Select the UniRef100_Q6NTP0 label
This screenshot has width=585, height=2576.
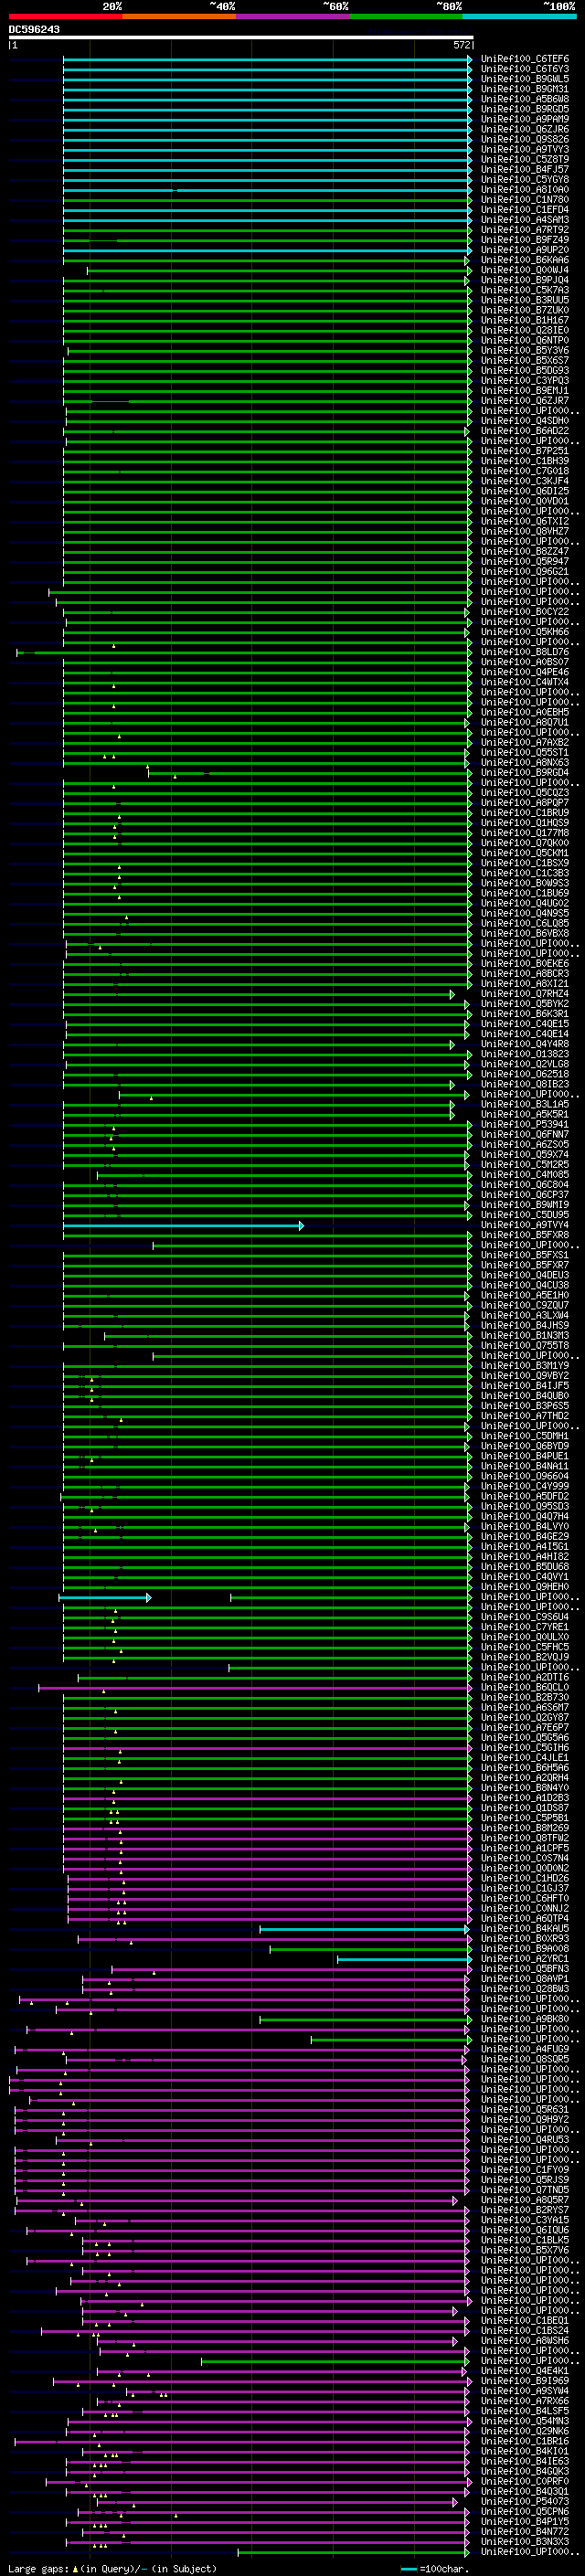pos(524,340)
